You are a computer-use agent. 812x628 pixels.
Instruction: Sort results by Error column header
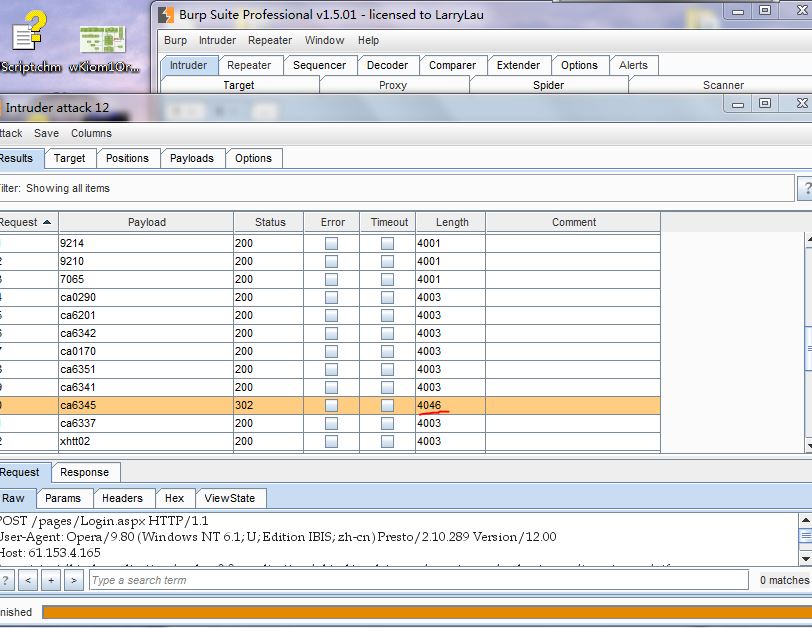tap(332, 222)
